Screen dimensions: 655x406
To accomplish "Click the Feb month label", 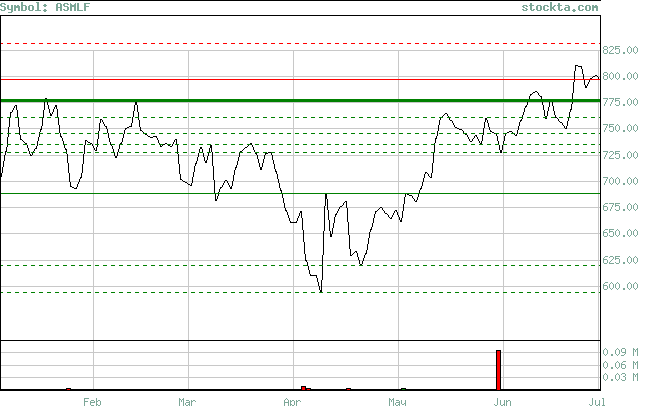I will 92,401.
